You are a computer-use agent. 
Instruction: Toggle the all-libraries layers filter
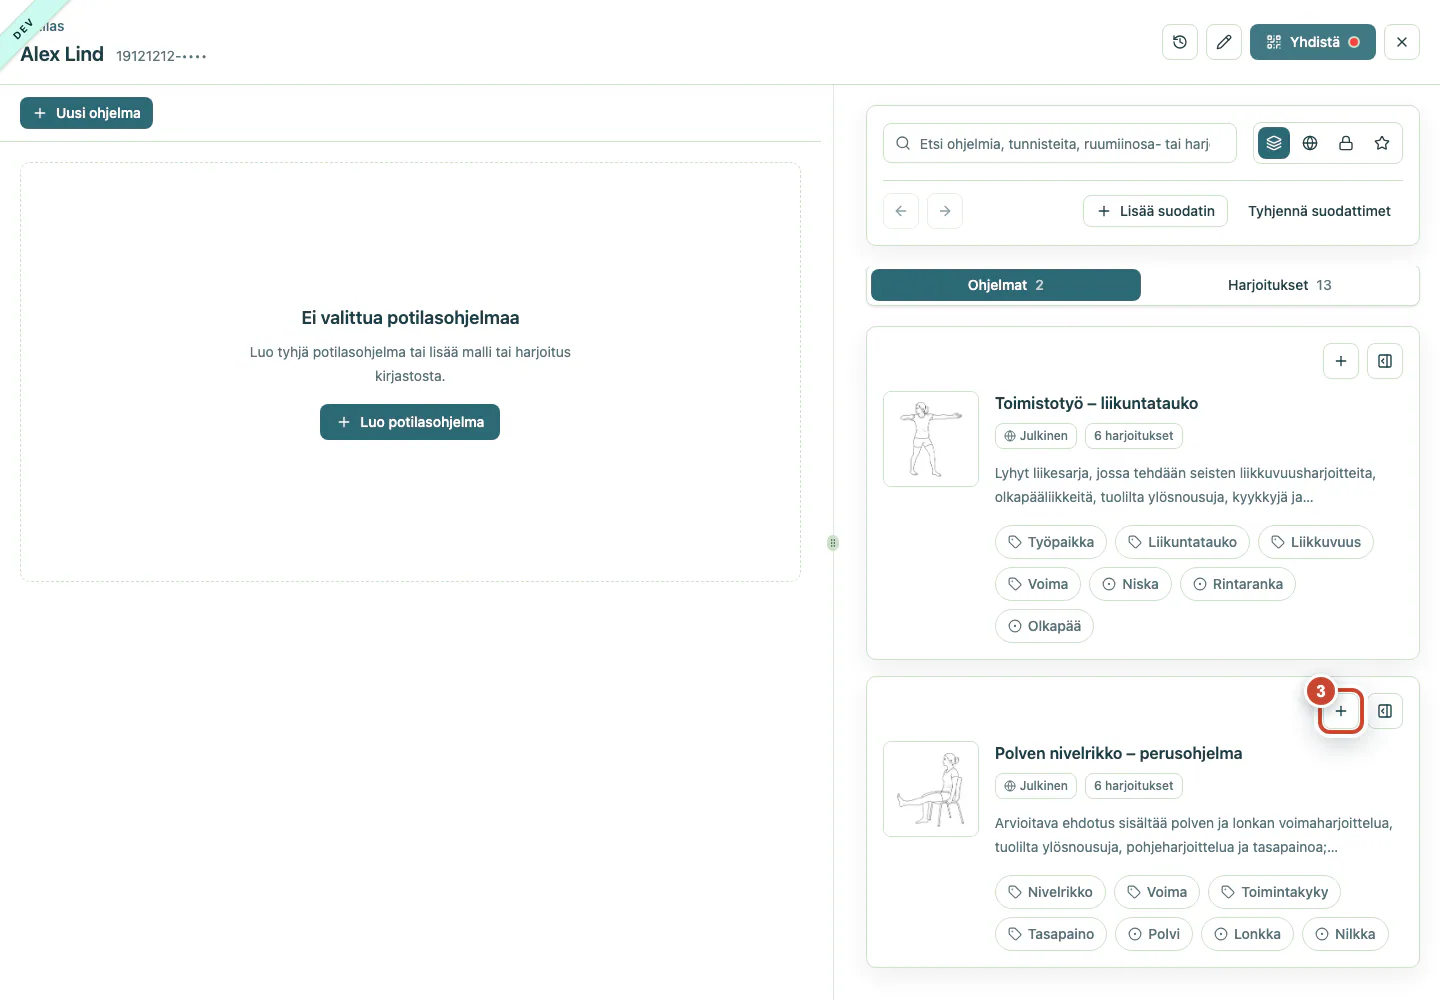(x=1274, y=143)
